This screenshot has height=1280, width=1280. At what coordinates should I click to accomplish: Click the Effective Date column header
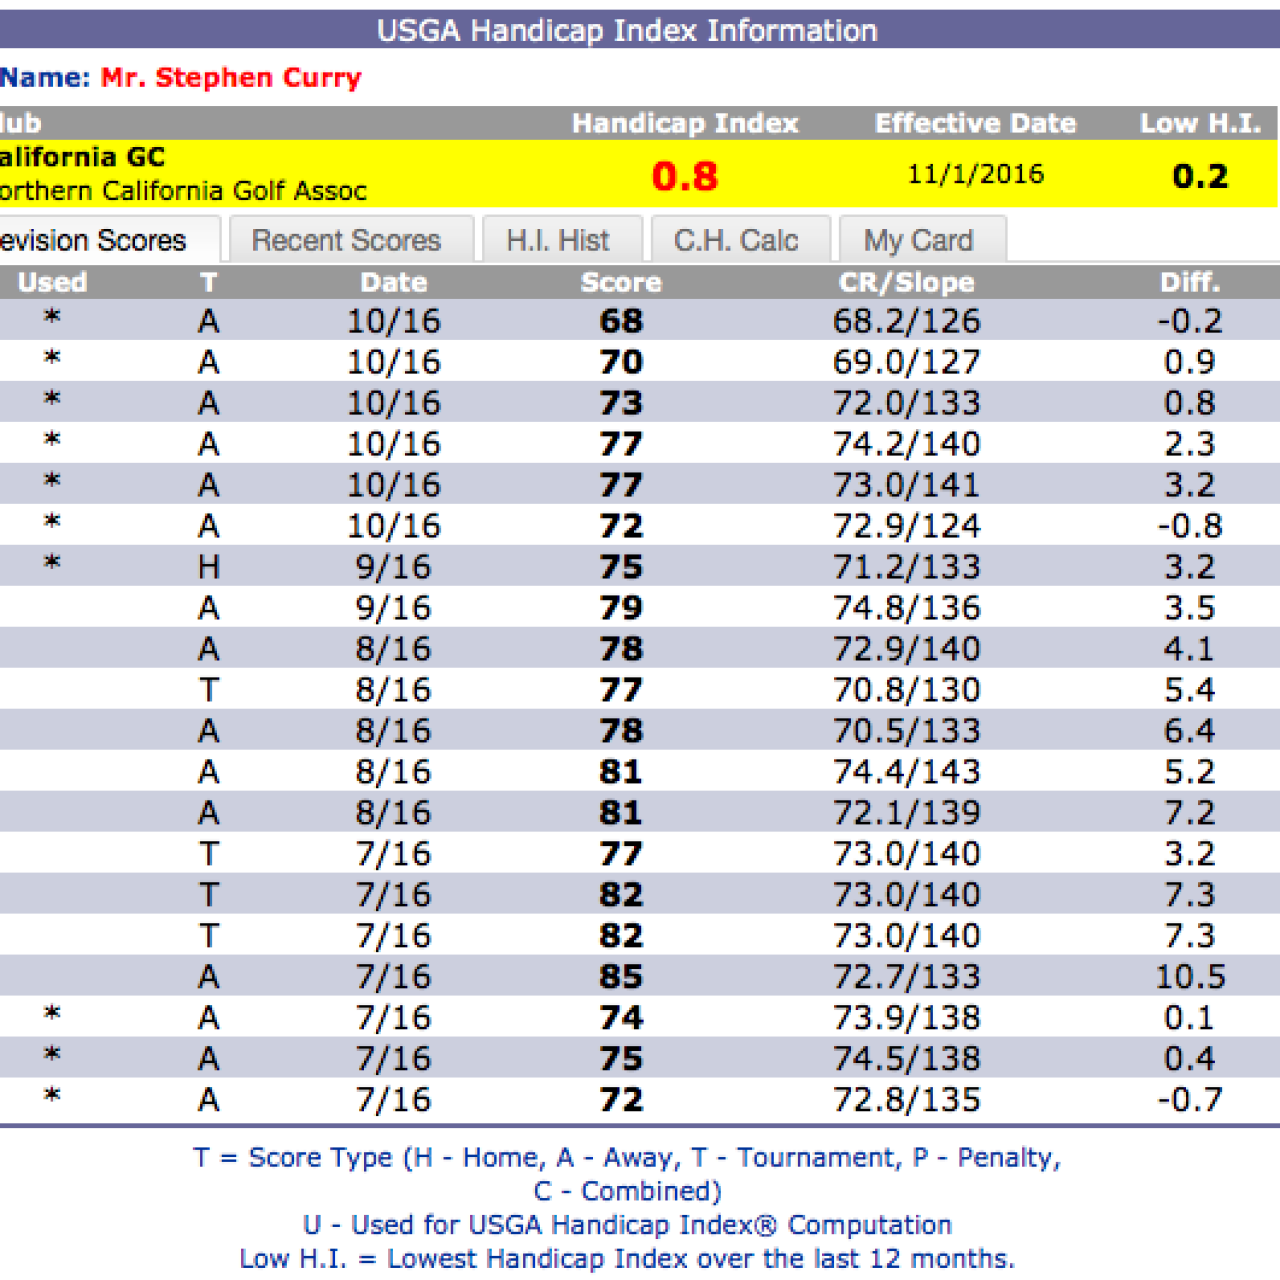[x=975, y=123]
